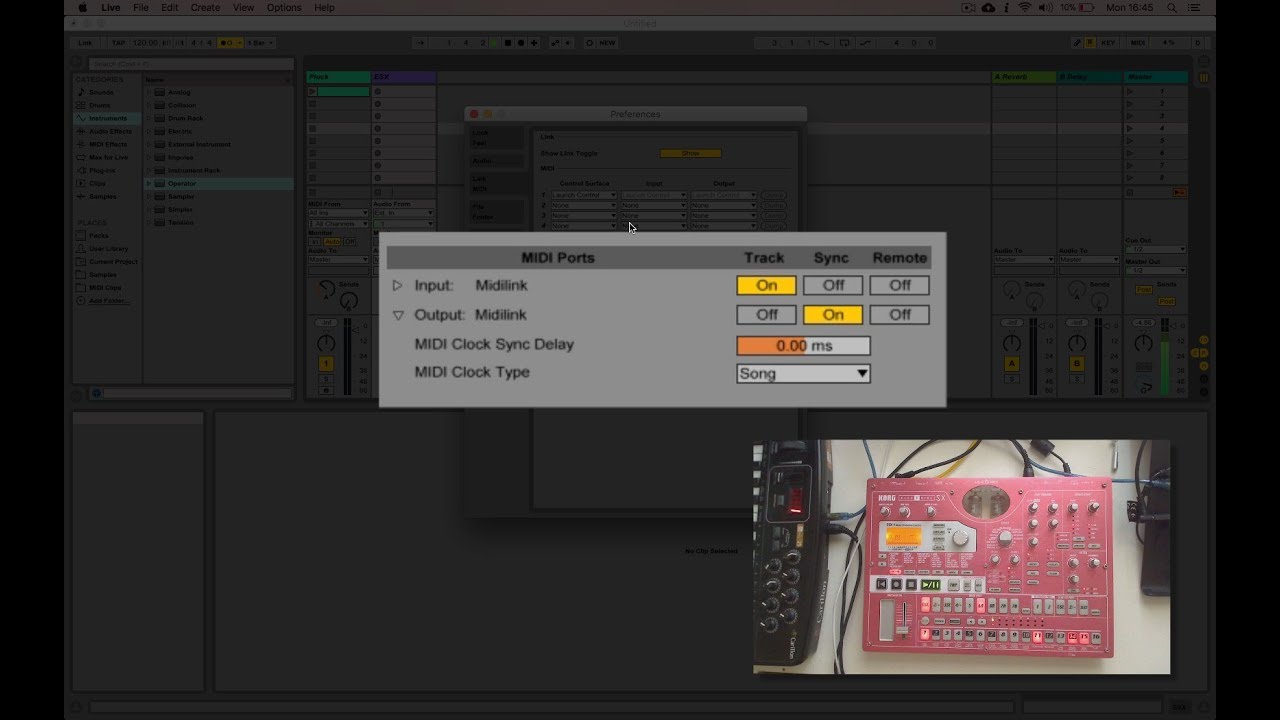1280x720 pixels.
Task: Open the Create menu
Action: pos(205,7)
